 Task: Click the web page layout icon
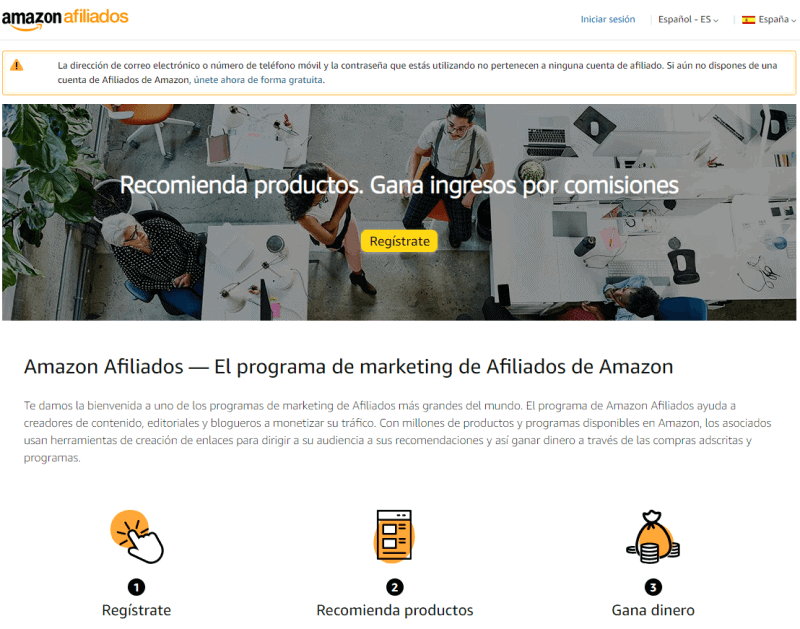click(394, 536)
